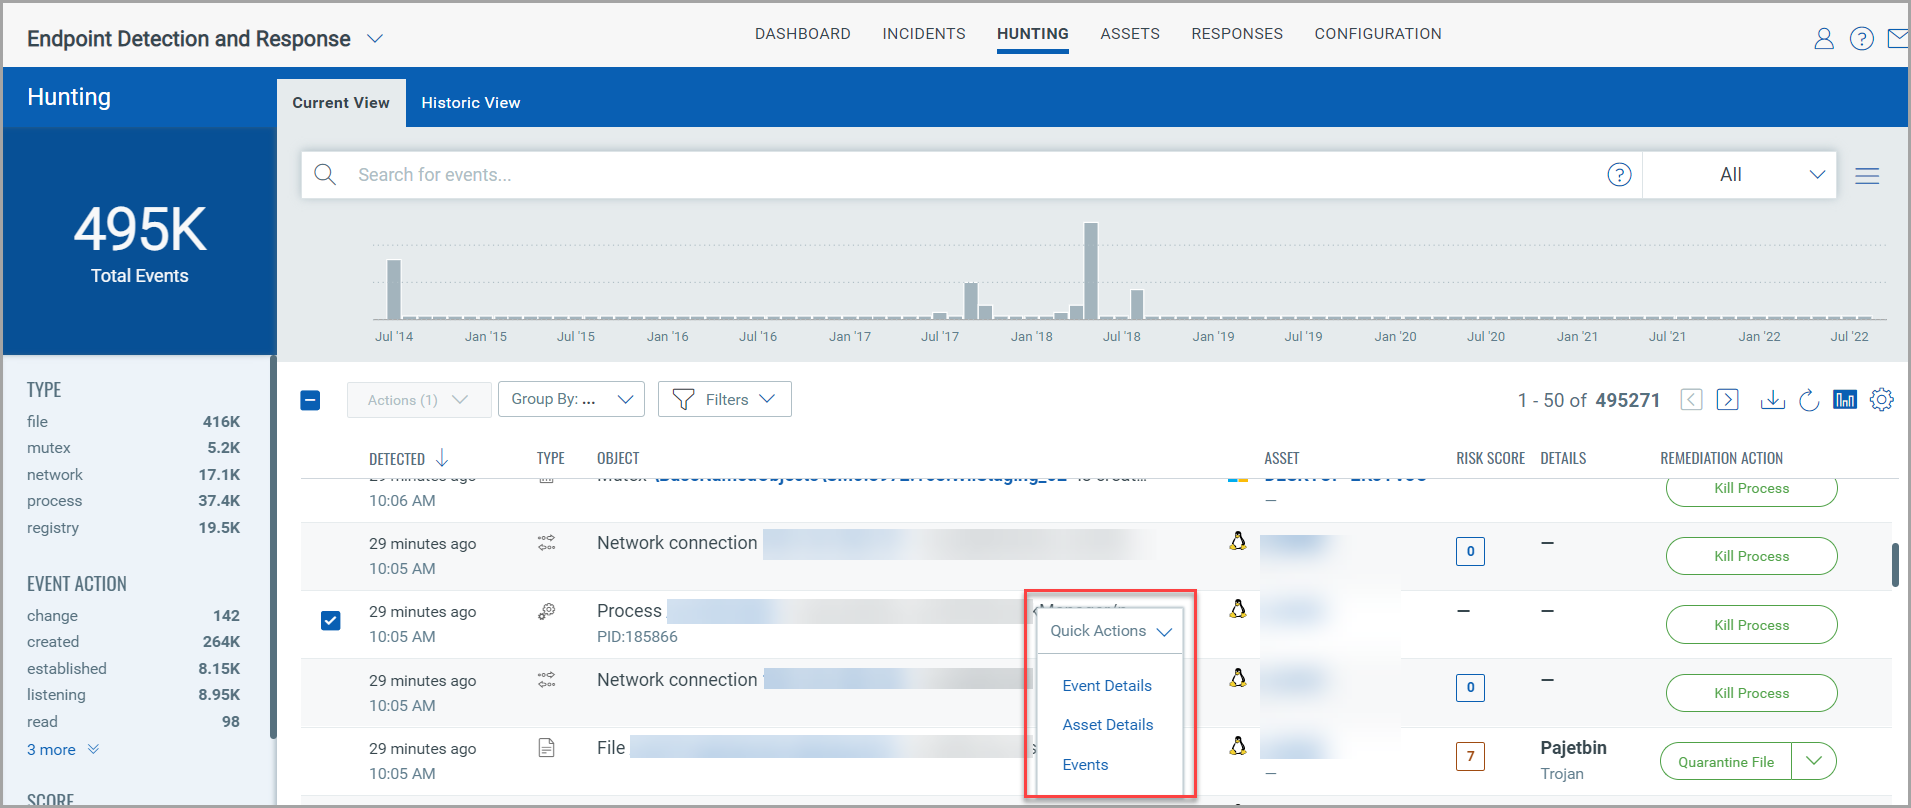The height and width of the screenshot is (808, 1911).
Task: Open the Filters dropdown
Action: (x=725, y=399)
